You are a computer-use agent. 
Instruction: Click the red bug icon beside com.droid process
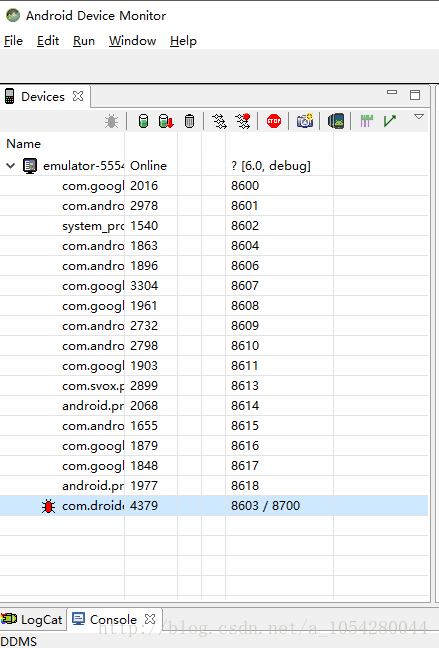click(x=48, y=506)
